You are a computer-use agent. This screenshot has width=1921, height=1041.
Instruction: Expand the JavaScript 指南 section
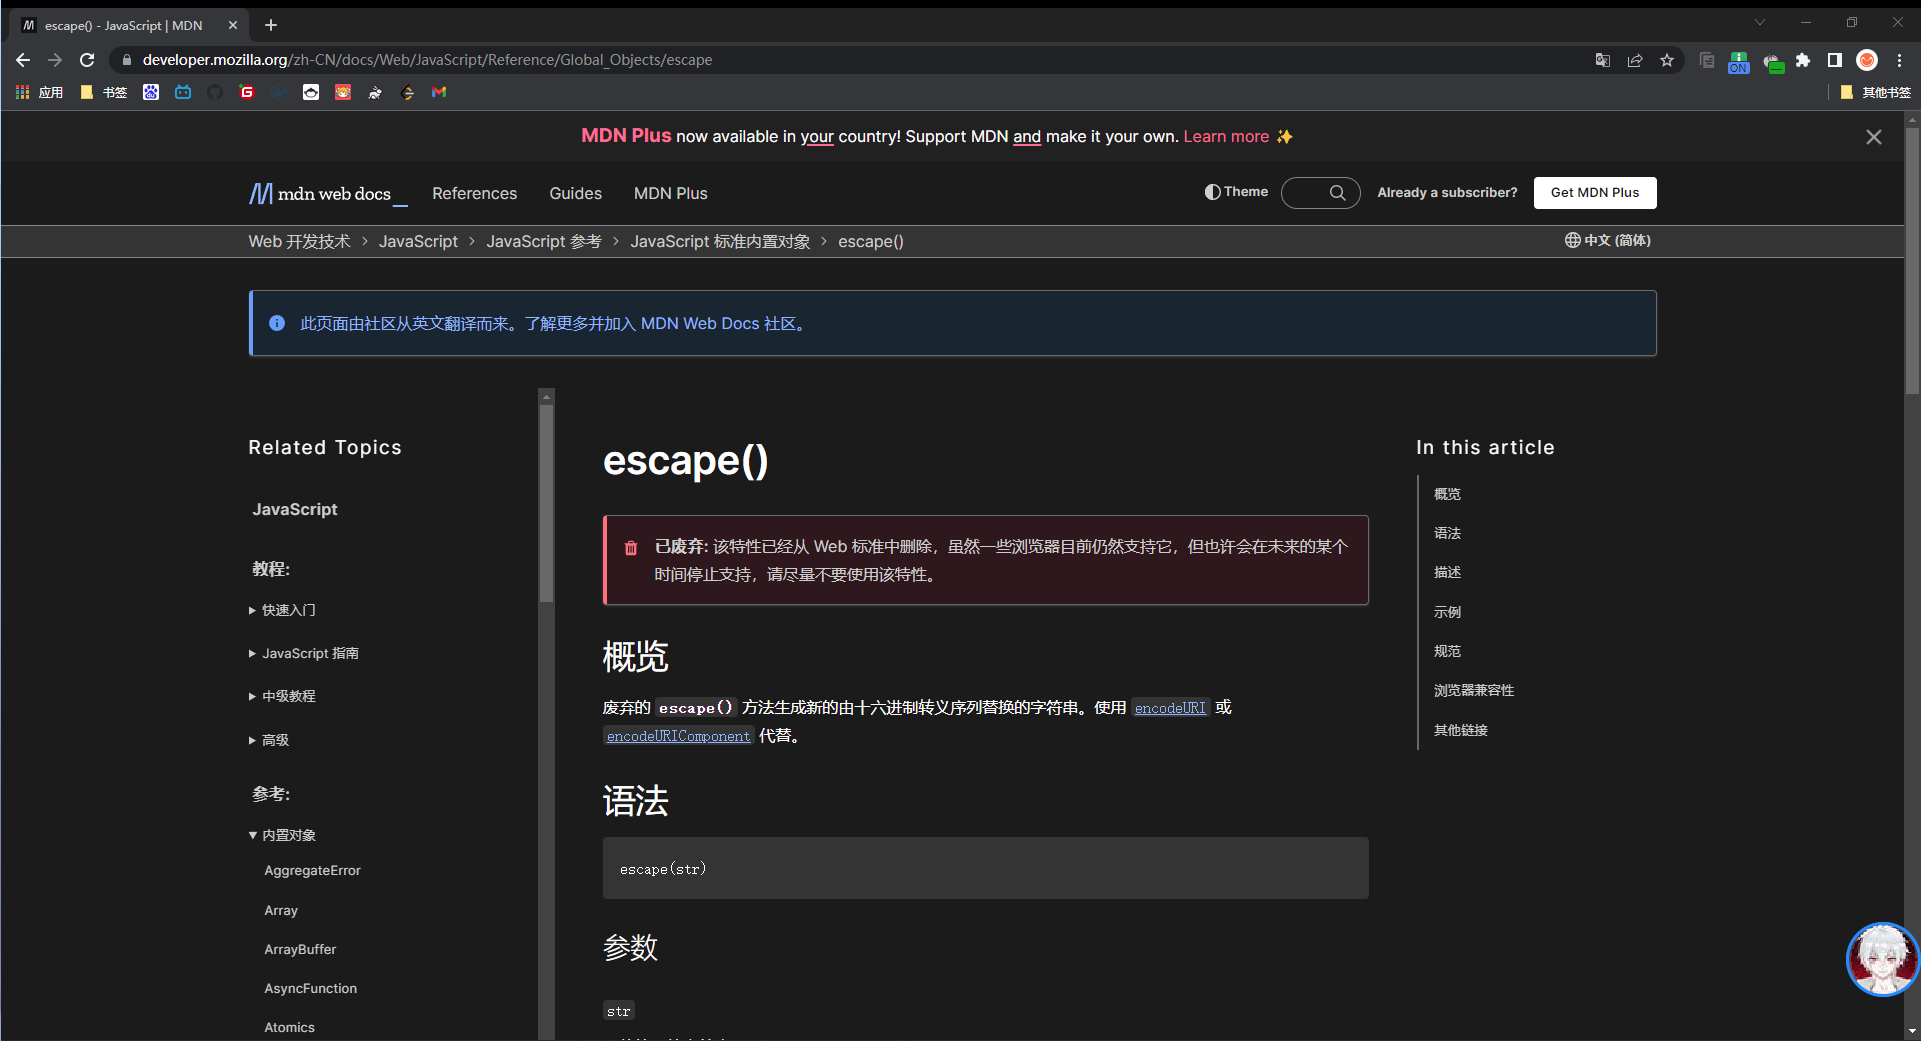coord(309,653)
